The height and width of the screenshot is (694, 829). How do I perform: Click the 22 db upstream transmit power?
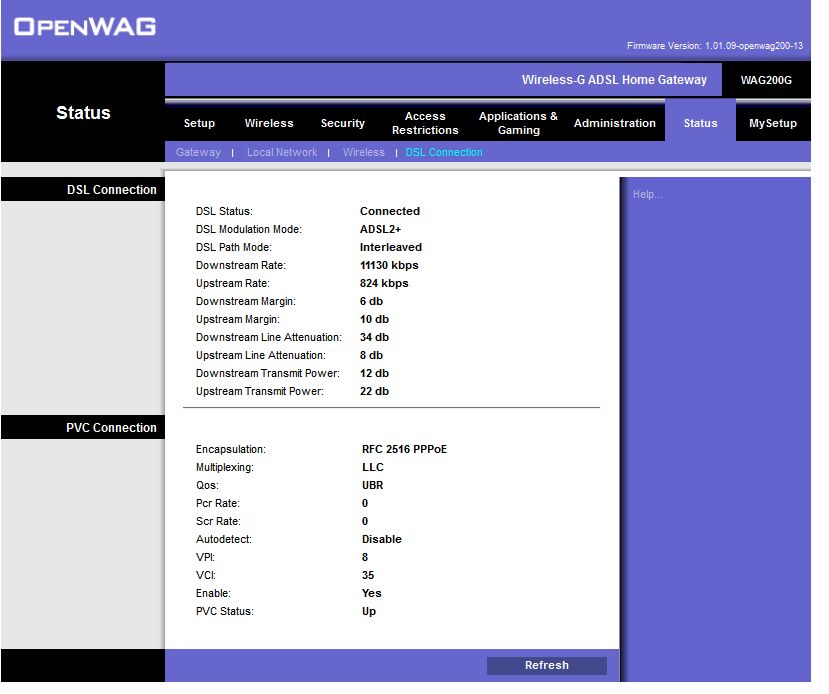[x=374, y=391]
